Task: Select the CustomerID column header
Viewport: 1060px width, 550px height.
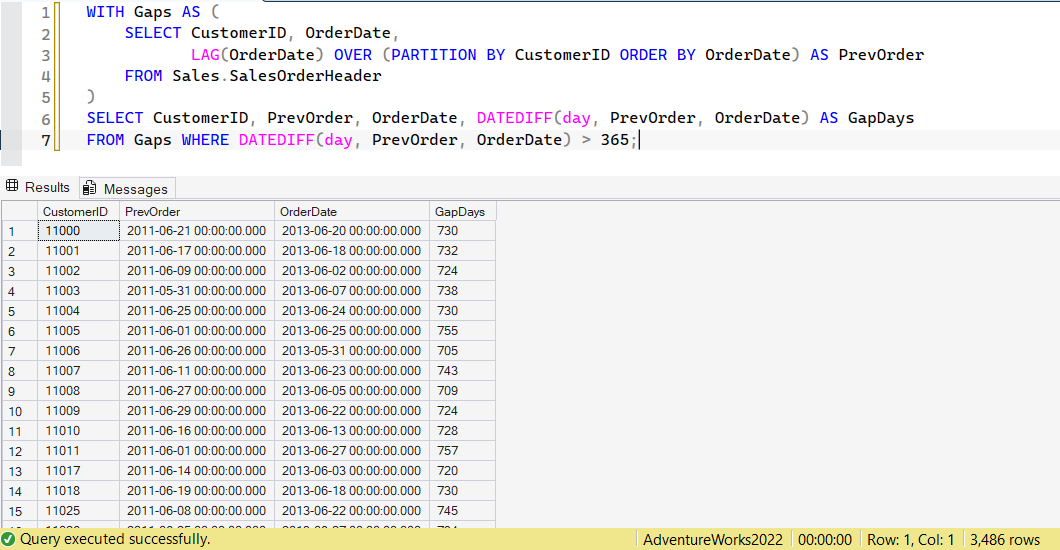Action: tap(78, 211)
